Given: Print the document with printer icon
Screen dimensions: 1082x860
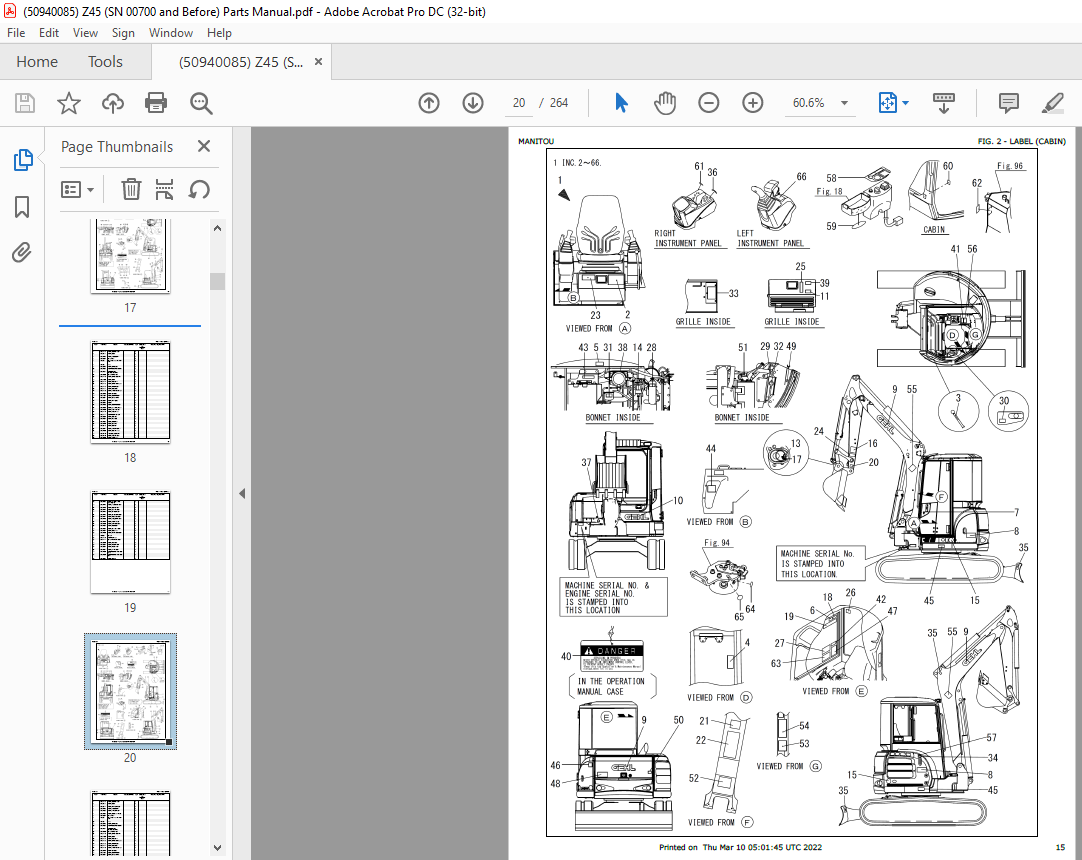Looking at the screenshot, I should click(156, 104).
